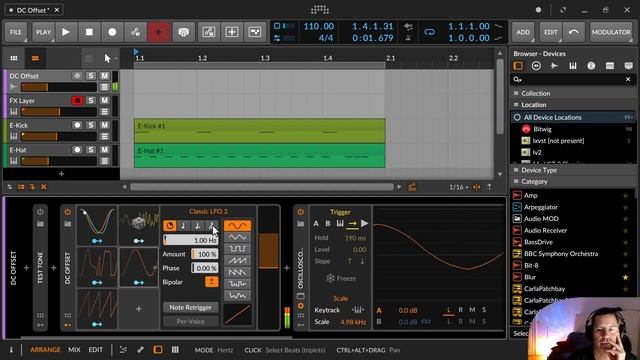640x360 pixels.
Task: Mute the E-Hat track
Action: pos(104,150)
